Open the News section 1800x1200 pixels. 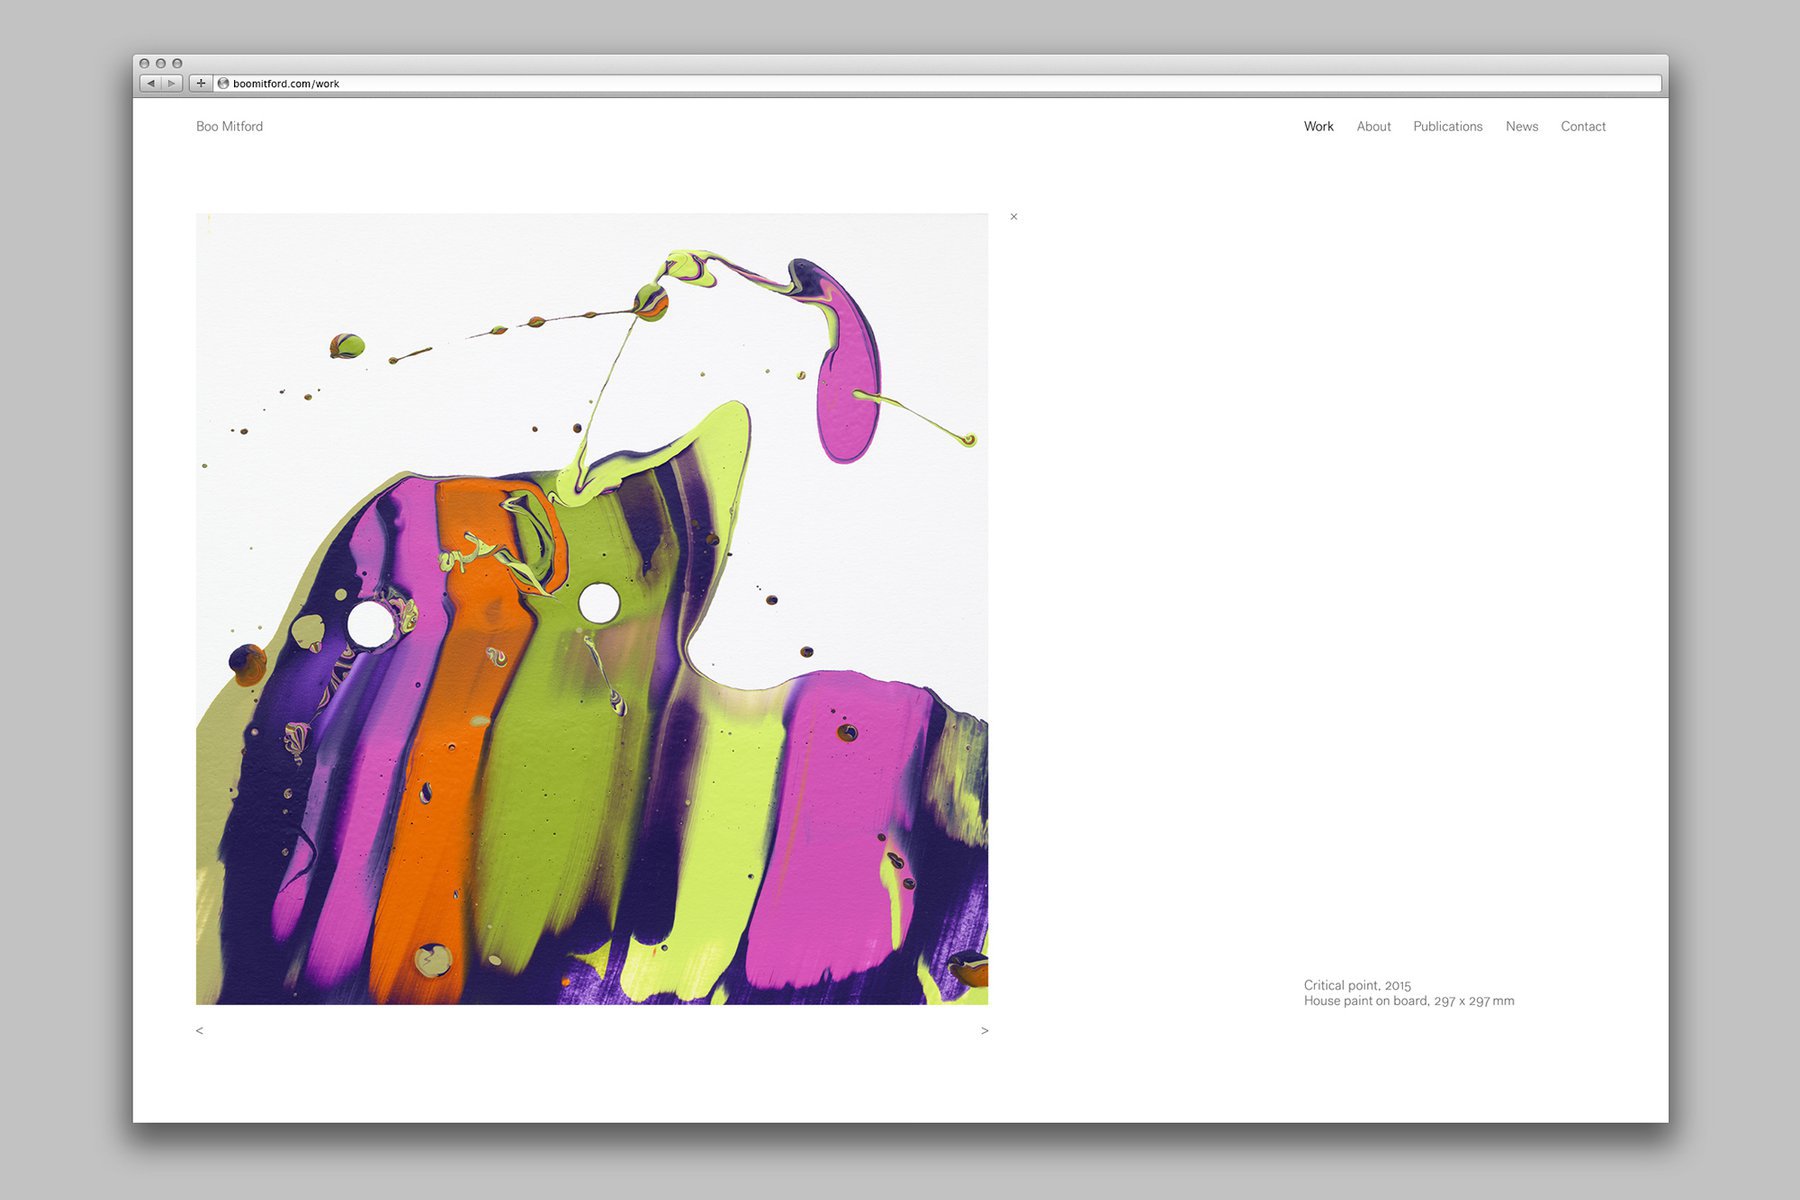(x=1521, y=127)
